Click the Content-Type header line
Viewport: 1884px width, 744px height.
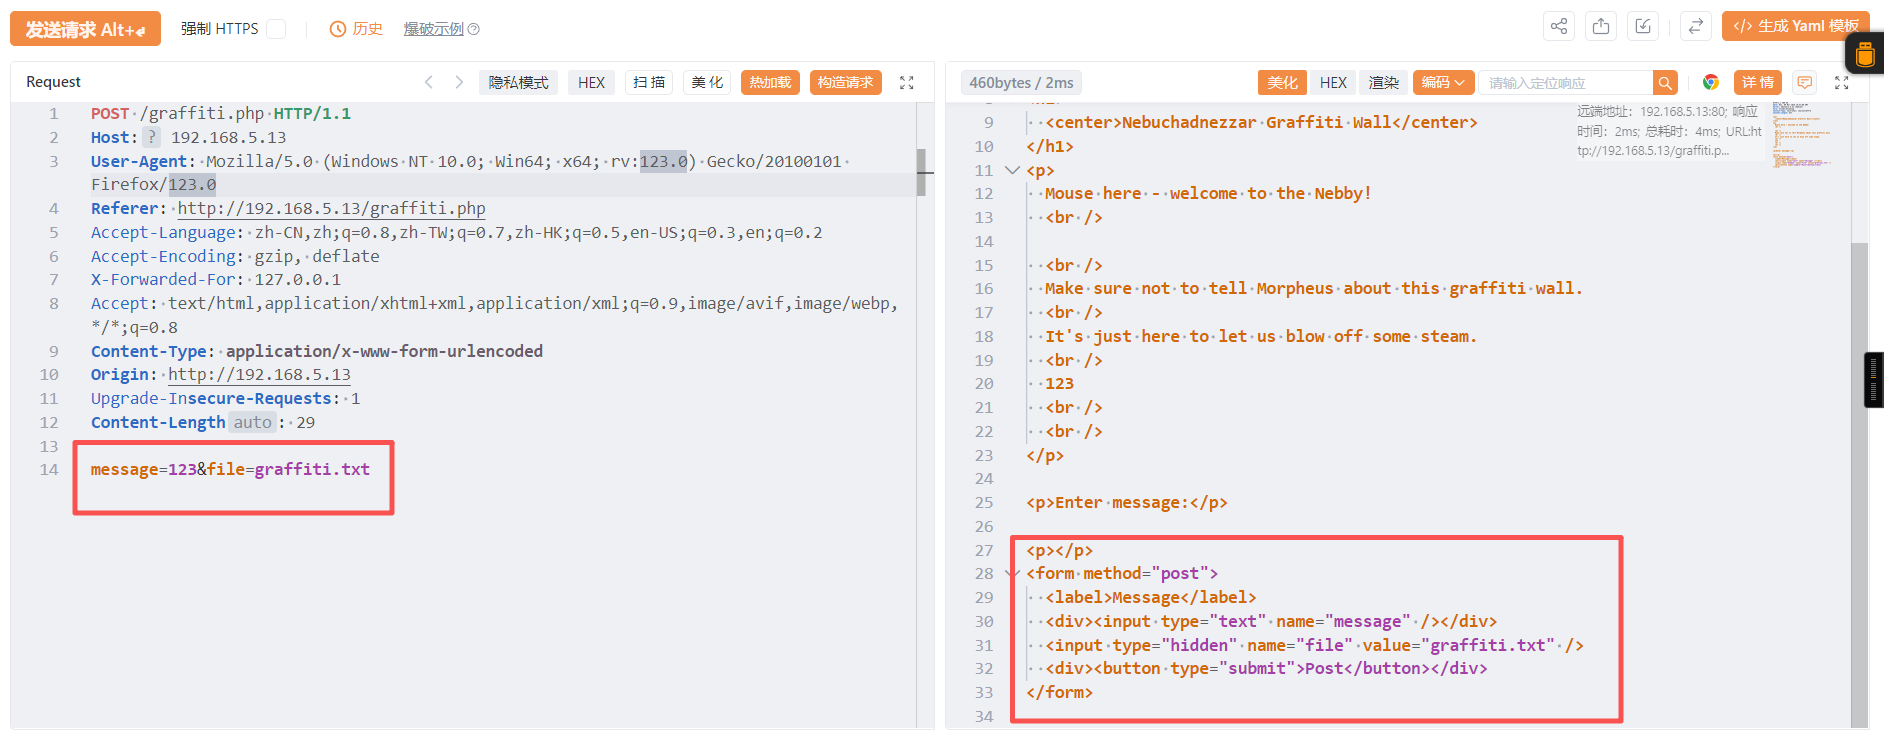317,351
